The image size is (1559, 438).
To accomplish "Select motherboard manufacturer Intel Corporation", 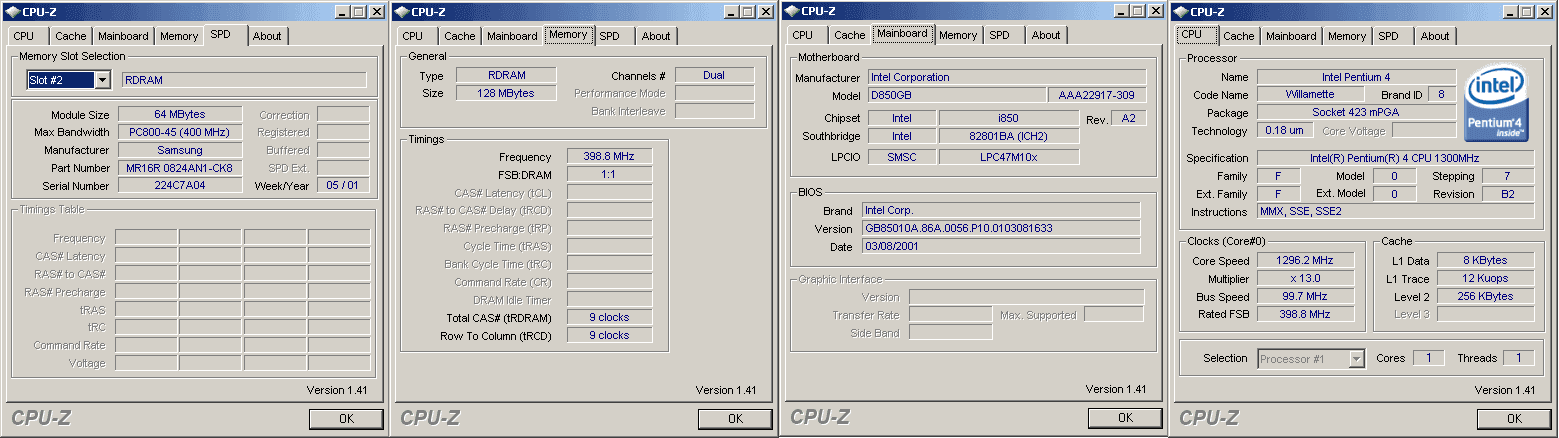I will tap(1005, 77).
